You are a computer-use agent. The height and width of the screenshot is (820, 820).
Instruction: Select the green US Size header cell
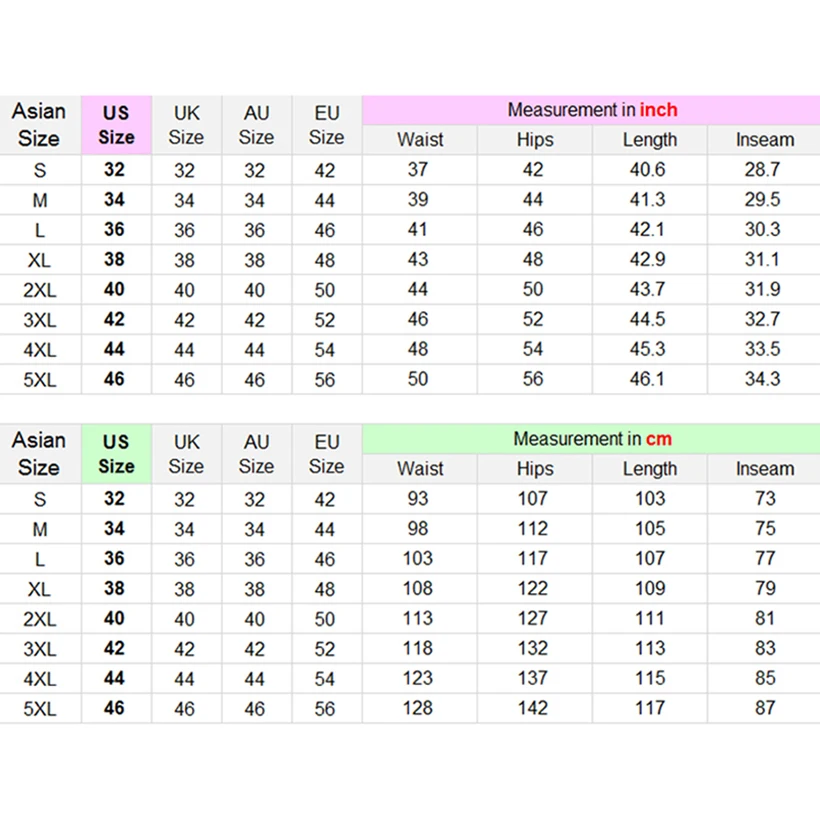click(x=116, y=454)
